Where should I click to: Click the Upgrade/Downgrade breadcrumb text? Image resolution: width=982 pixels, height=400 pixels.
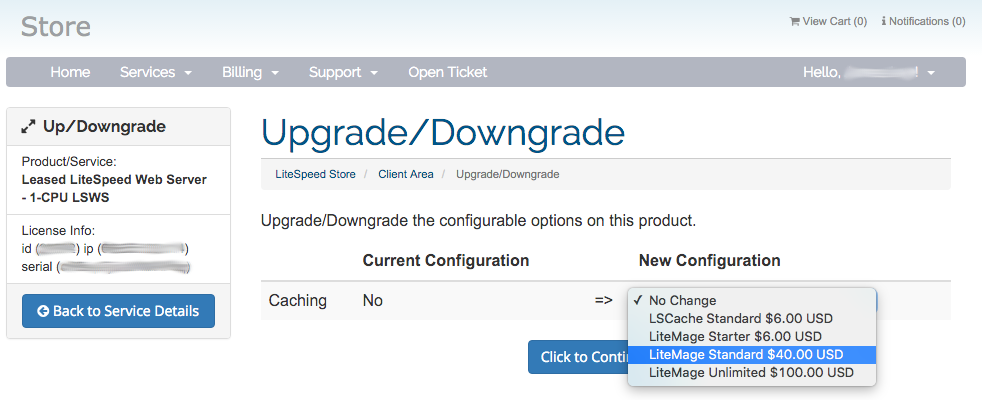[507, 174]
